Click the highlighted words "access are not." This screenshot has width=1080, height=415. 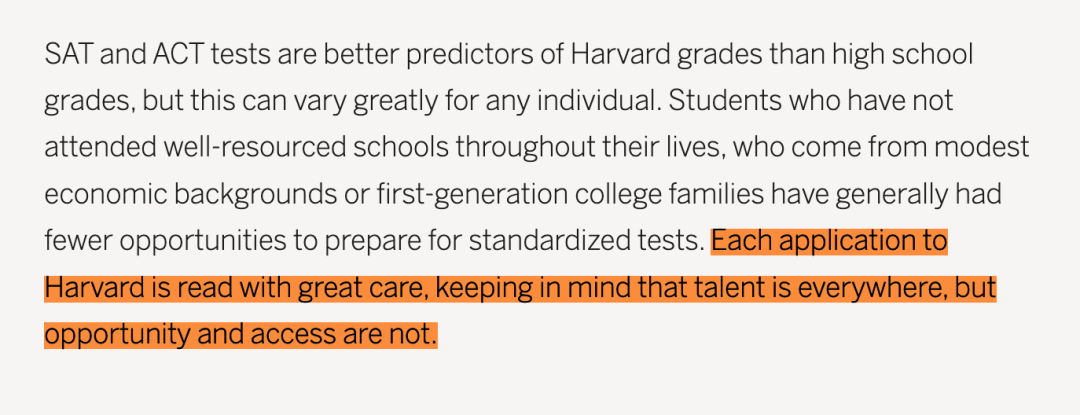(x=344, y=335)
